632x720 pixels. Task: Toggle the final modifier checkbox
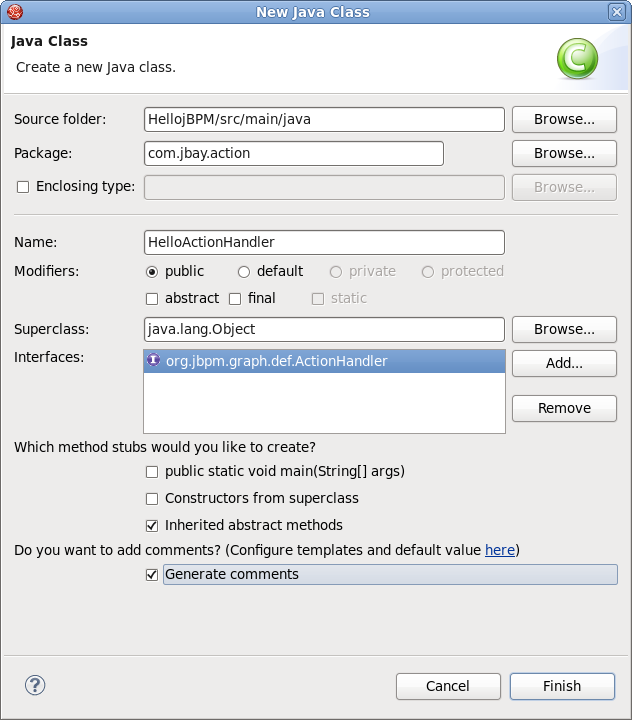[235, 299]
